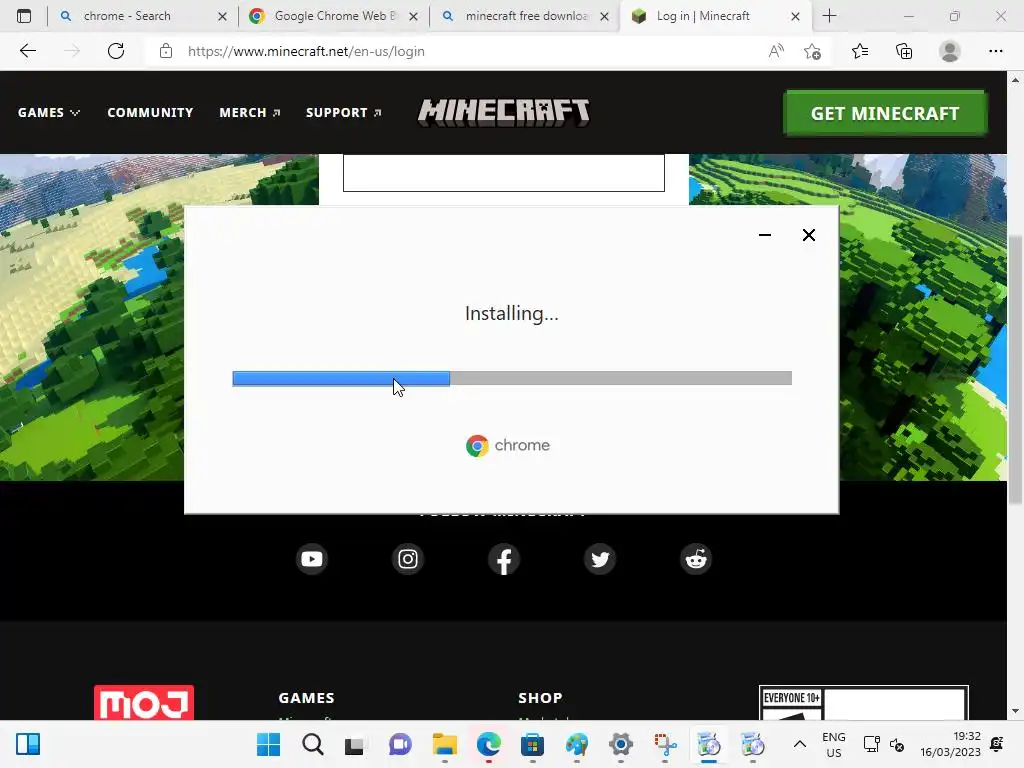Open the Favorites list icon
The width and height of the screenshot is (1024, 768).
859,51
